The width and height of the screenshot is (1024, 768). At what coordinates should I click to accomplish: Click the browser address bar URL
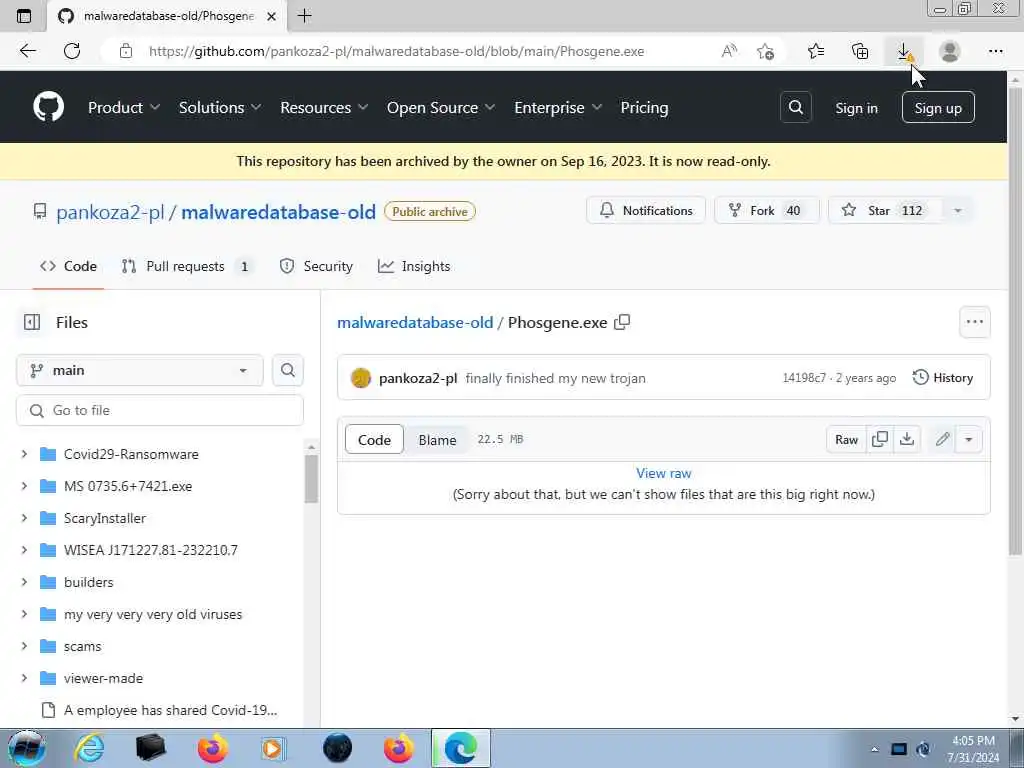396,51
